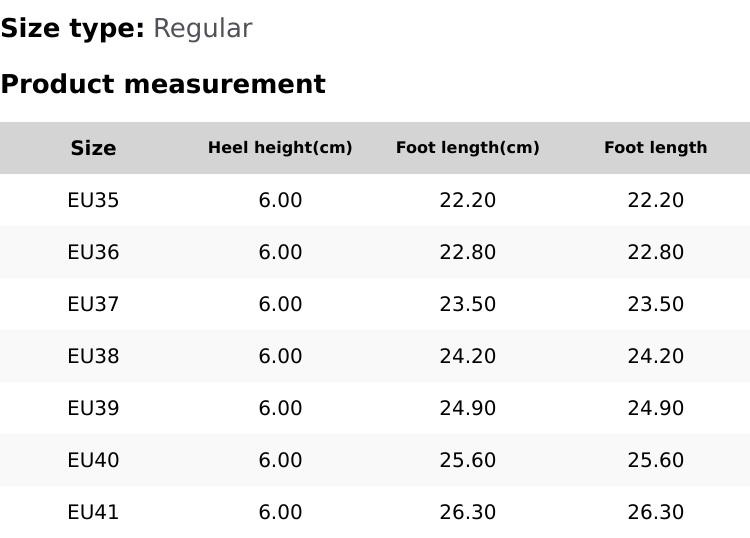Image resolution: width=750 pixels, height=538 pixels.
Task: Select the EU40 size cell
Action: 93,460
